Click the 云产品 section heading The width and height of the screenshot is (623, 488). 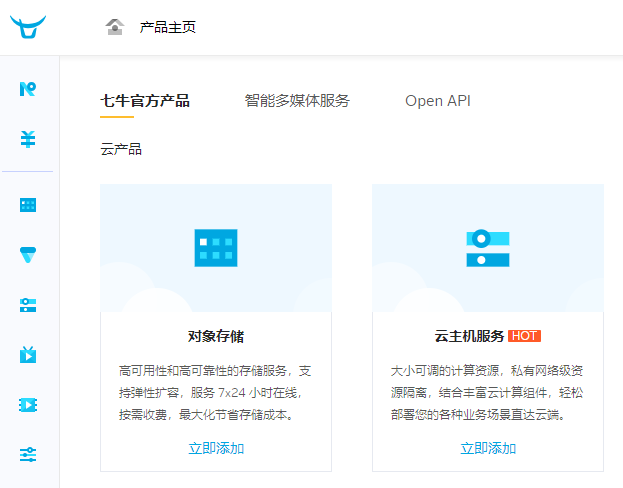121,149
